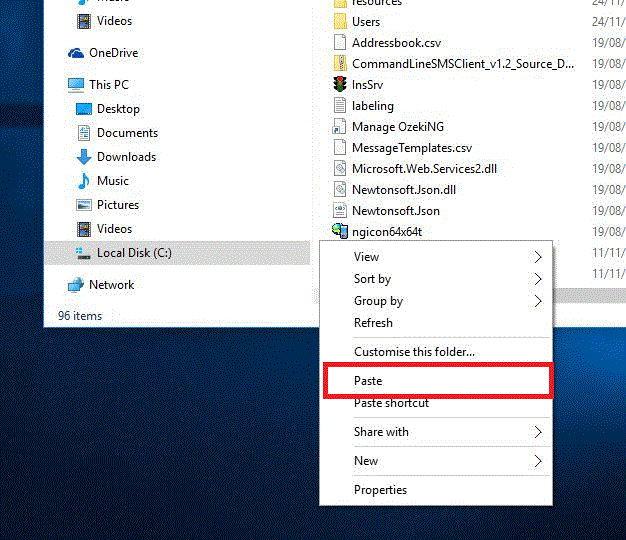Image resolution: width=626 pixels, height=540 pixels.
Task: Click the horizontal scrollbar of file list
Action: (x=589, y=296)
